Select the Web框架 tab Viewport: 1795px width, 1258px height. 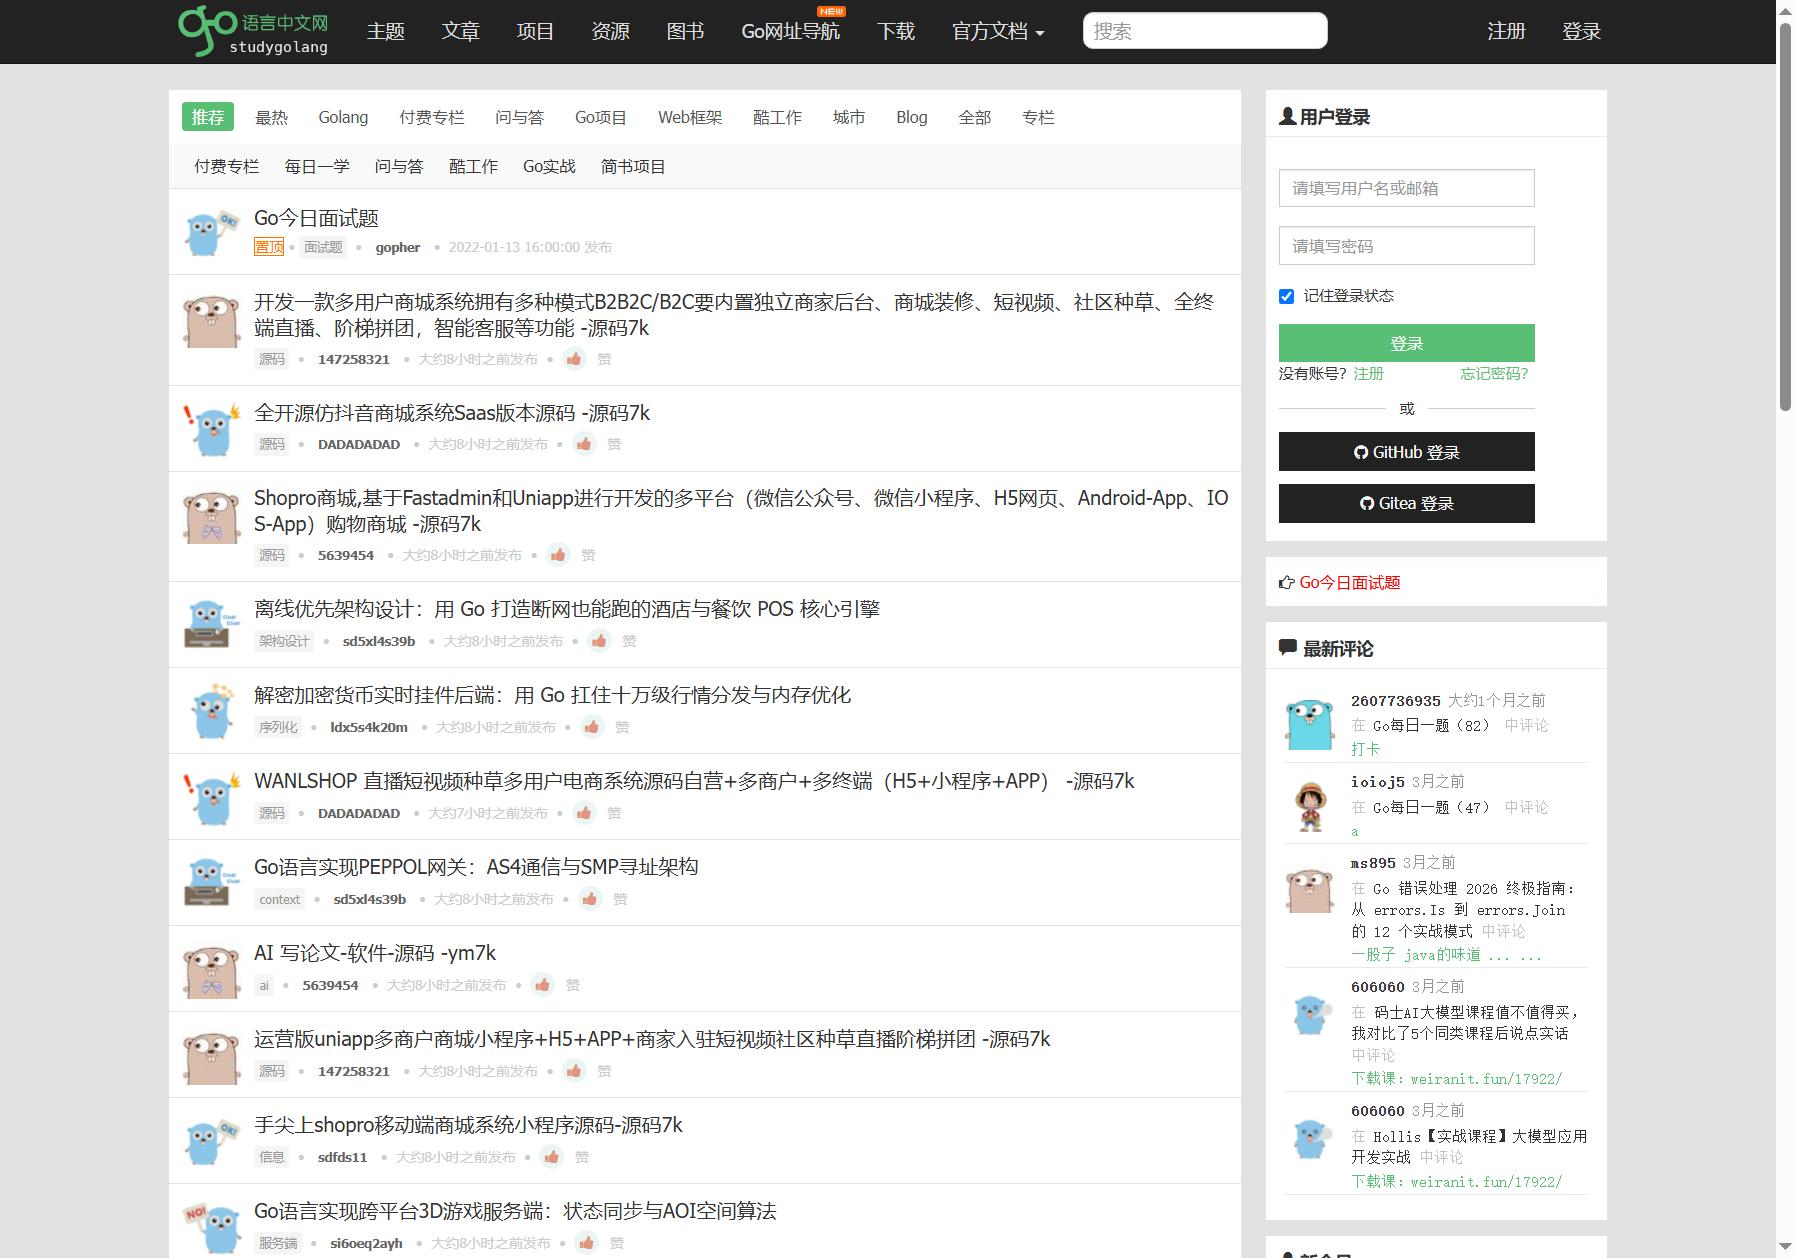tap(690, 117)
